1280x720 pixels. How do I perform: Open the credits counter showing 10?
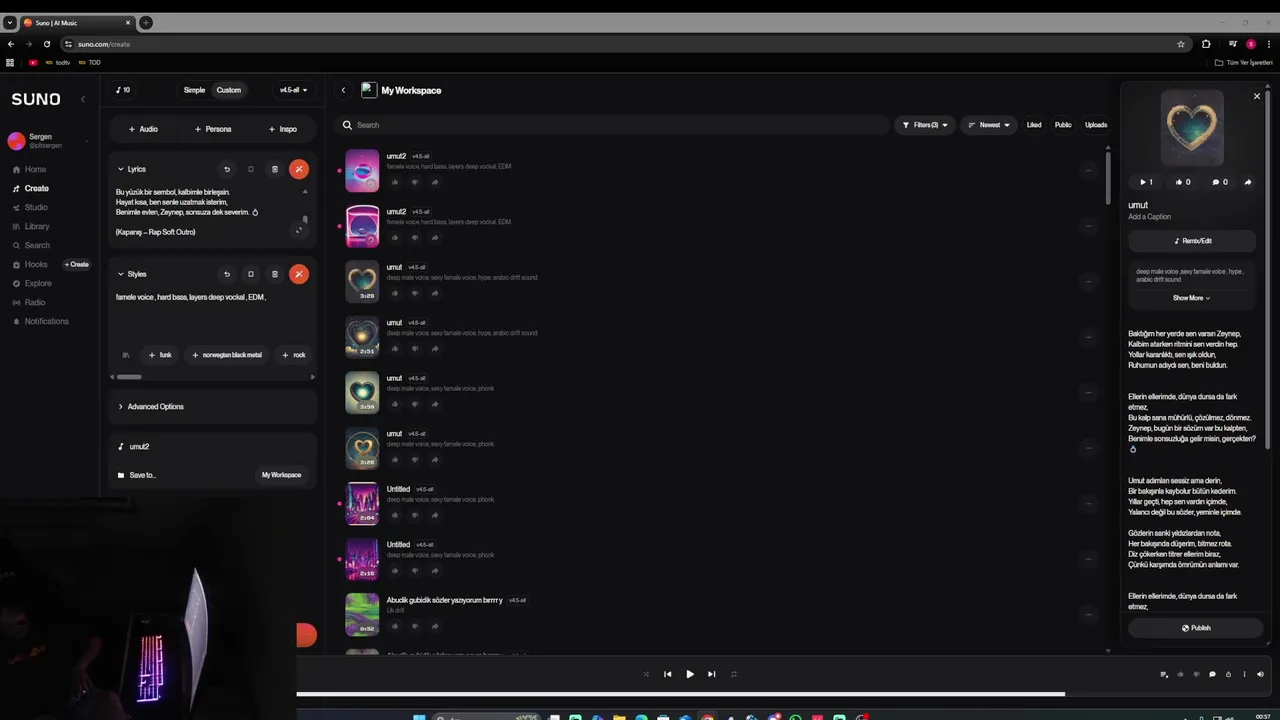[x=123, y=90]
